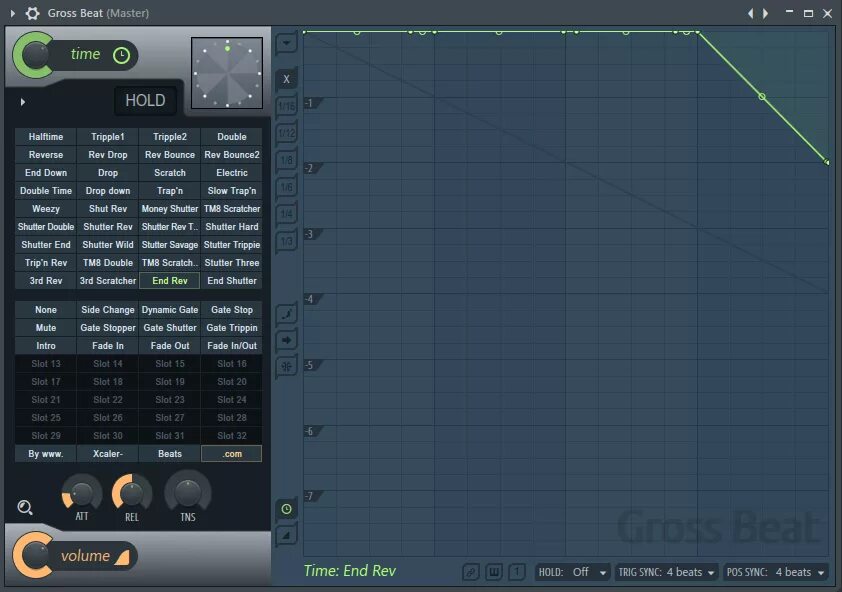The width and height of the screenshot is (842, 592).
Task: Select the Trap'n time preset
Action: point(170,191)
